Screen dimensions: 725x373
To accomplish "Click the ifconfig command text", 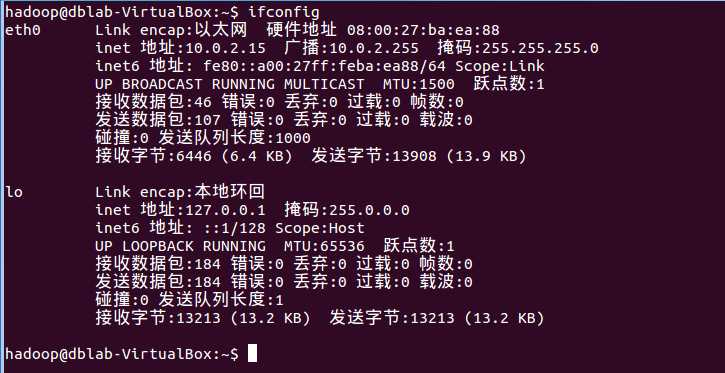I will [283, 12].
